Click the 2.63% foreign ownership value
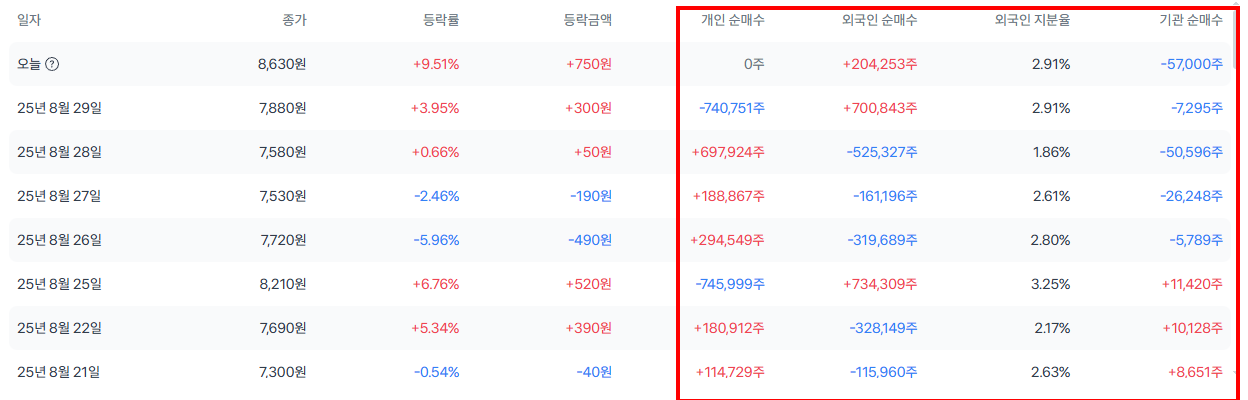The image size is (1248, 400). pos(1050,372)
